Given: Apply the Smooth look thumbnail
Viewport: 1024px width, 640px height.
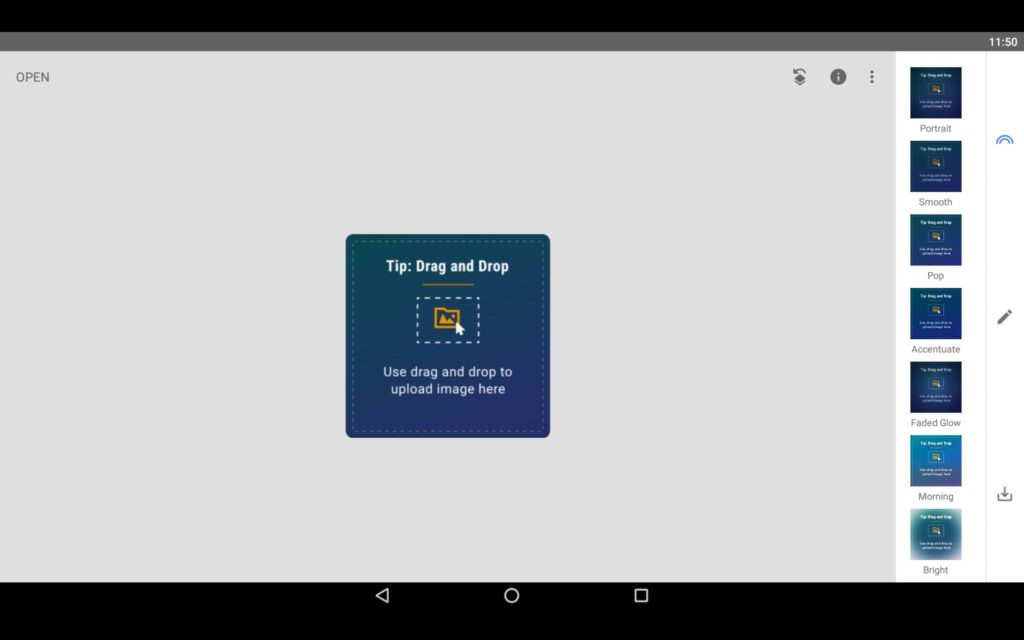Looking at the screenshot, I should point(935,167).
